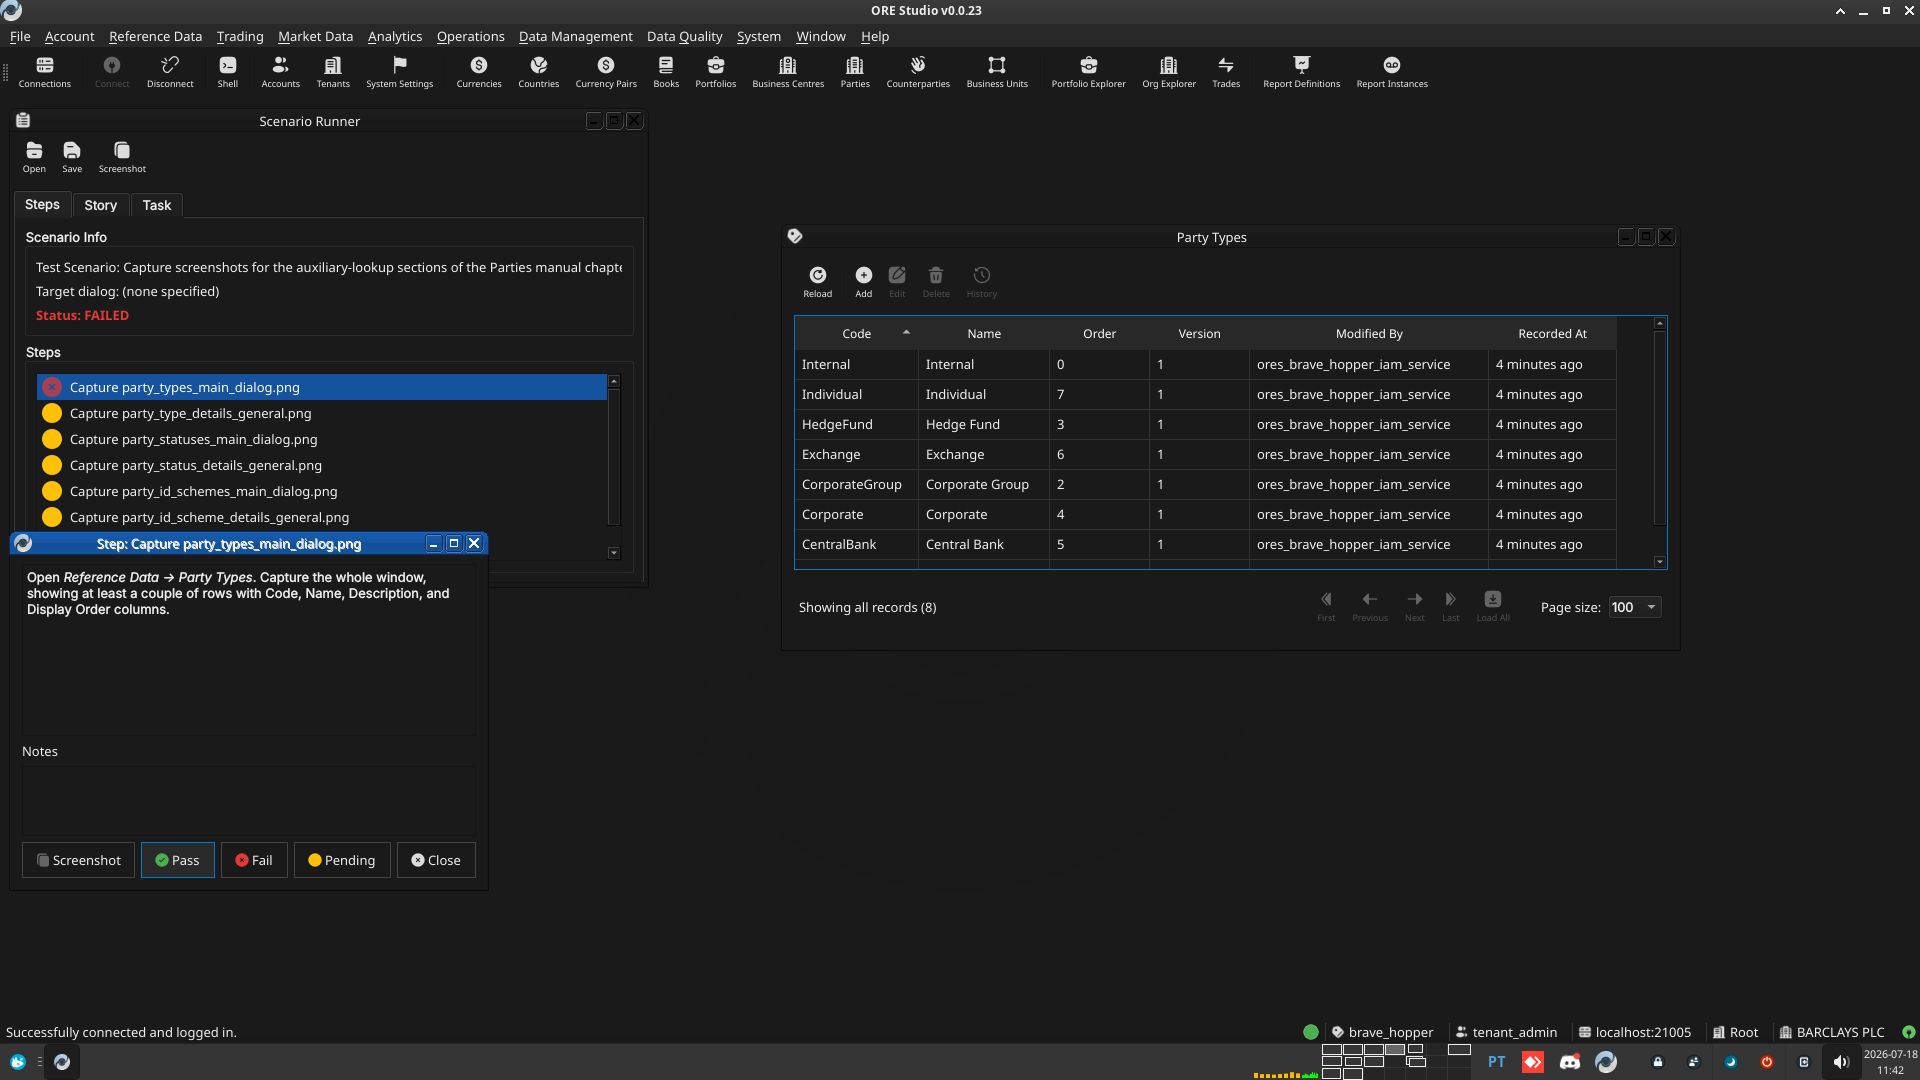Select step Capture party_id_scheme_details_general.png
The height and width of the screenshot is (1080, 1920).
[x=322, y=517]
